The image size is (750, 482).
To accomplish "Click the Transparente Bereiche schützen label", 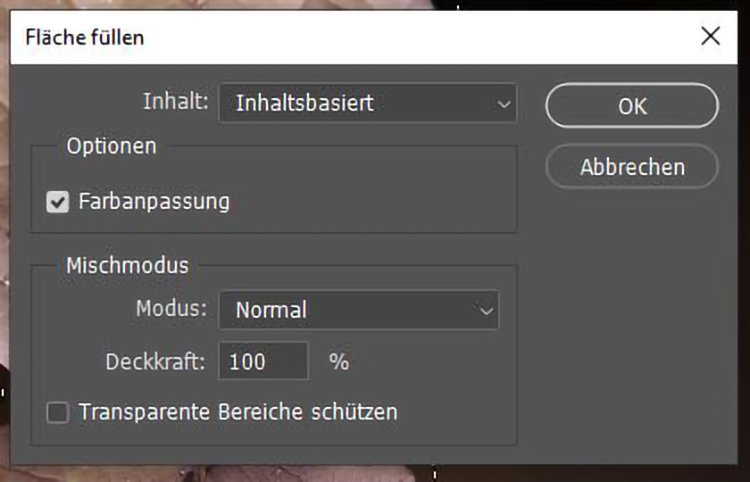I will pos(238,411).
